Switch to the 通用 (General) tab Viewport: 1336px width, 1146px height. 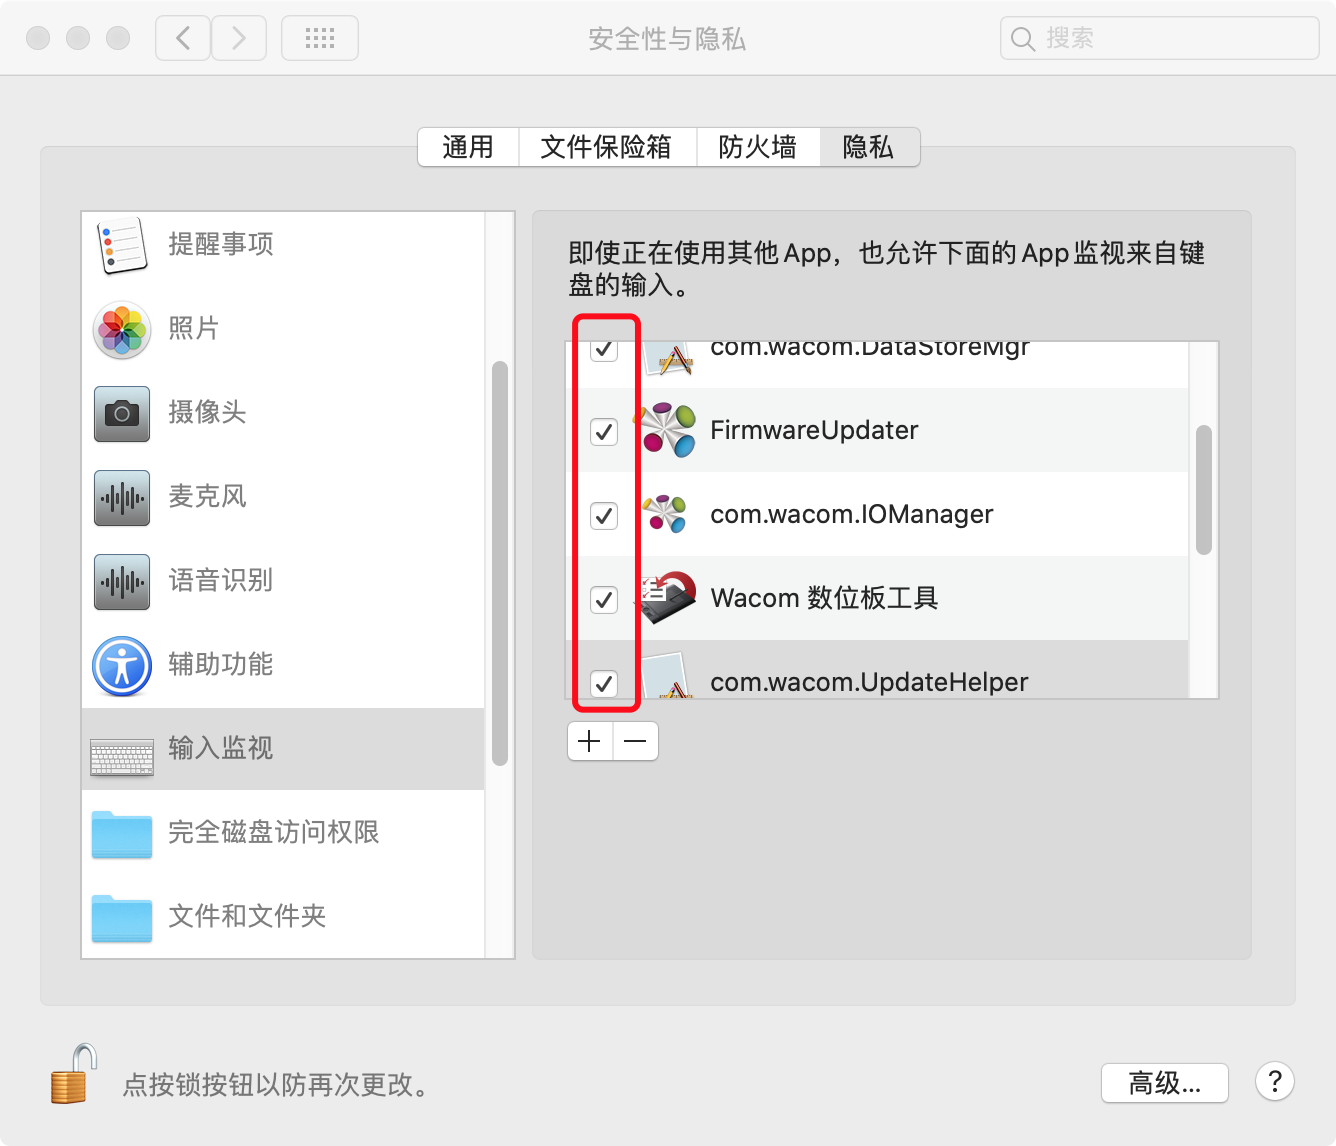pos(468,147)
